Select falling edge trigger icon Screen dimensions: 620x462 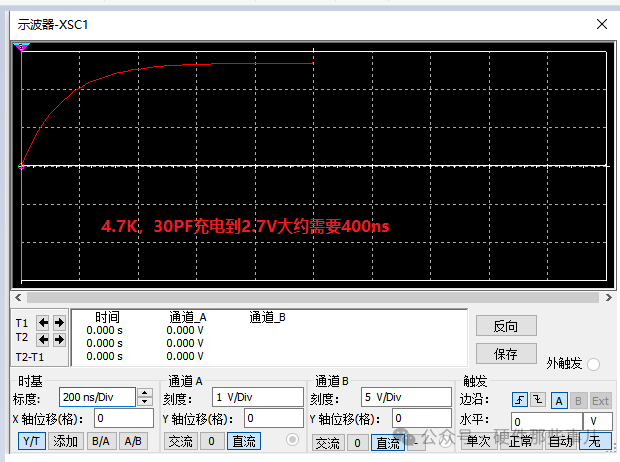point(538,400)
